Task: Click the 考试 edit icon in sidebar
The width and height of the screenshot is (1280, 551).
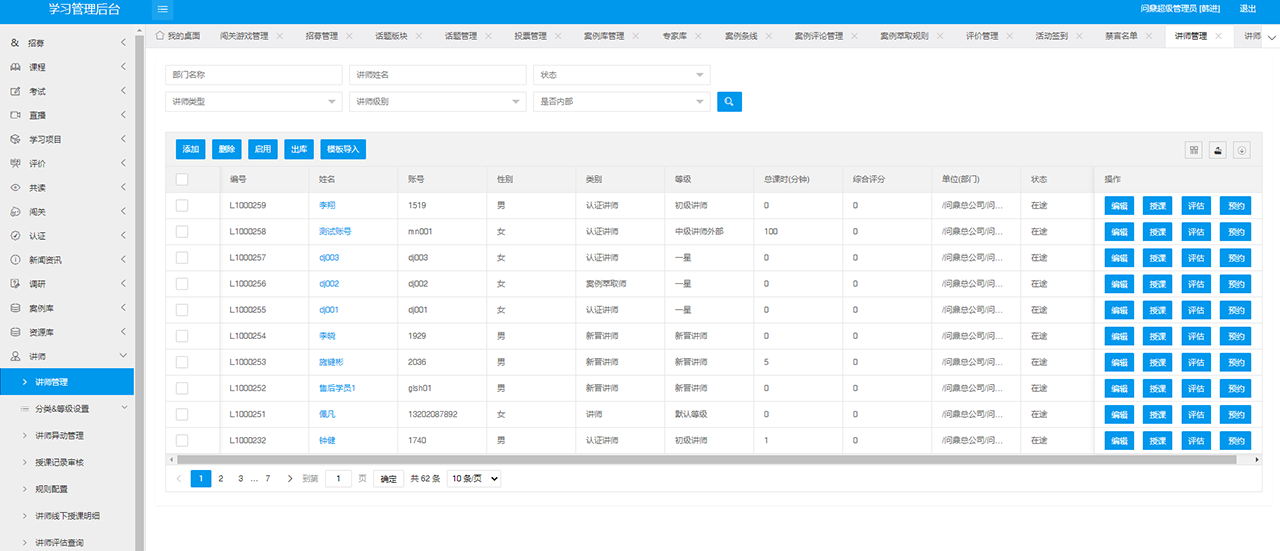Action: coord(15,91)
